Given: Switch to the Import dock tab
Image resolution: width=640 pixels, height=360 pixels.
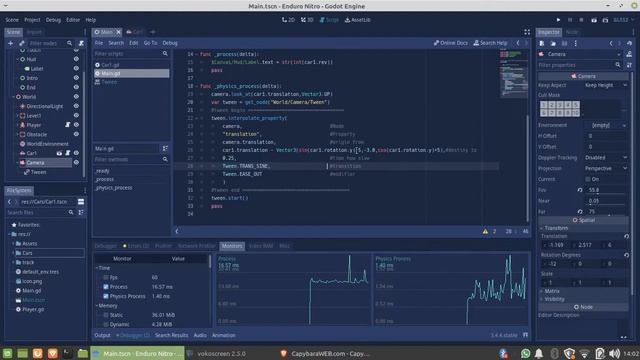Looking at the screenshot, I should [x=34, y=32].
